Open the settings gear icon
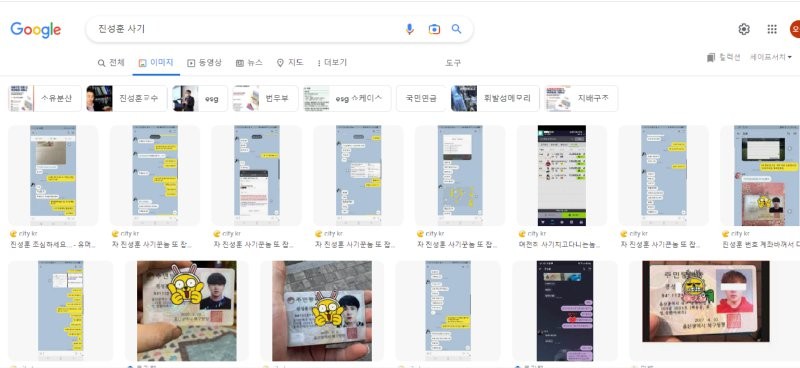Viewport: 800px width, 368px height. [744, 29]
